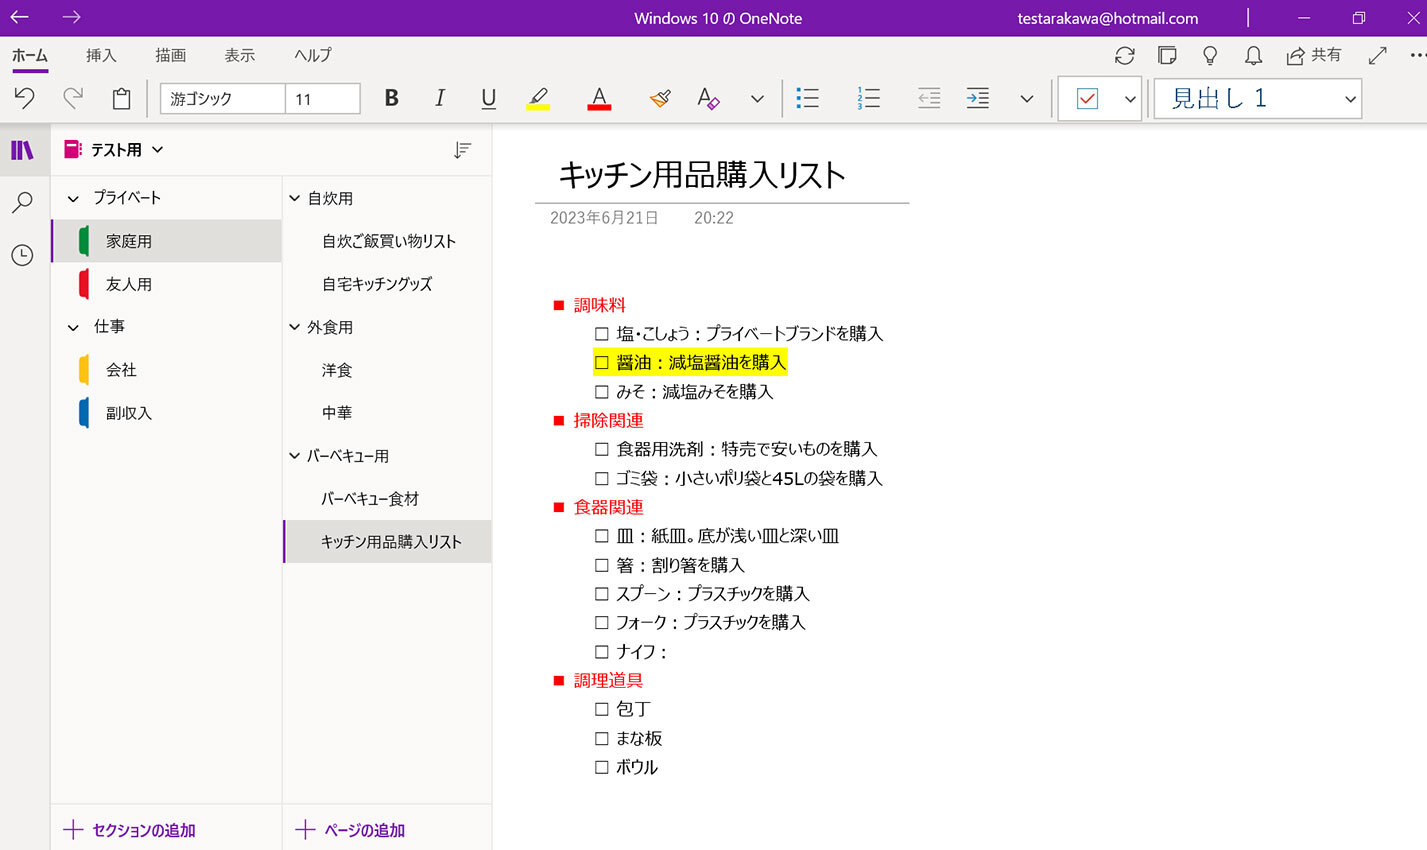Viewport: 1427px width, 850px height.
Task: Switch to the 挿入 tab
Action: coord(101,56)
